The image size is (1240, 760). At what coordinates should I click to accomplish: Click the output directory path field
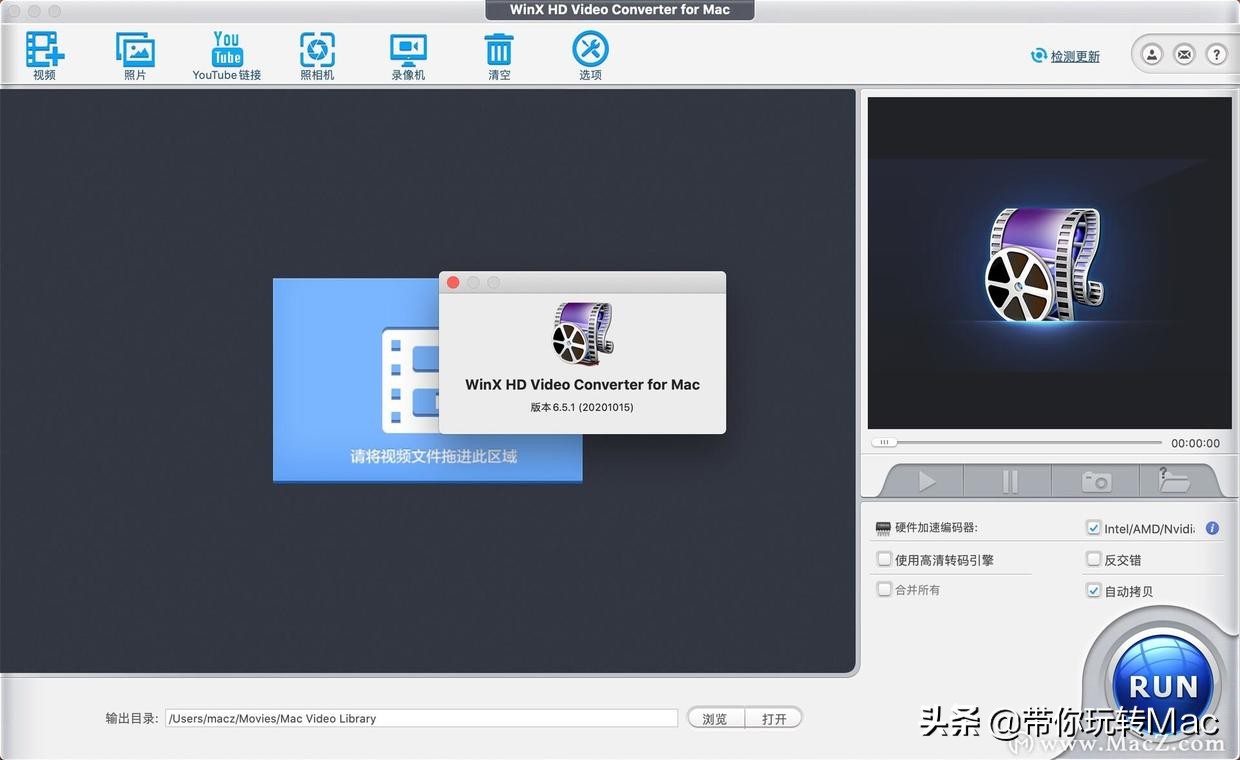tap(420, 718)
